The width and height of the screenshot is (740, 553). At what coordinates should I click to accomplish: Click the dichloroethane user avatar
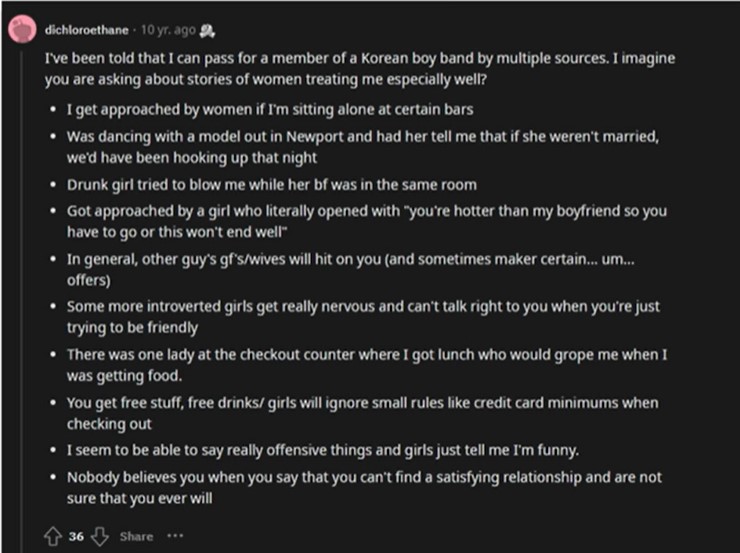pyautogui.click(x=22, y=30)
